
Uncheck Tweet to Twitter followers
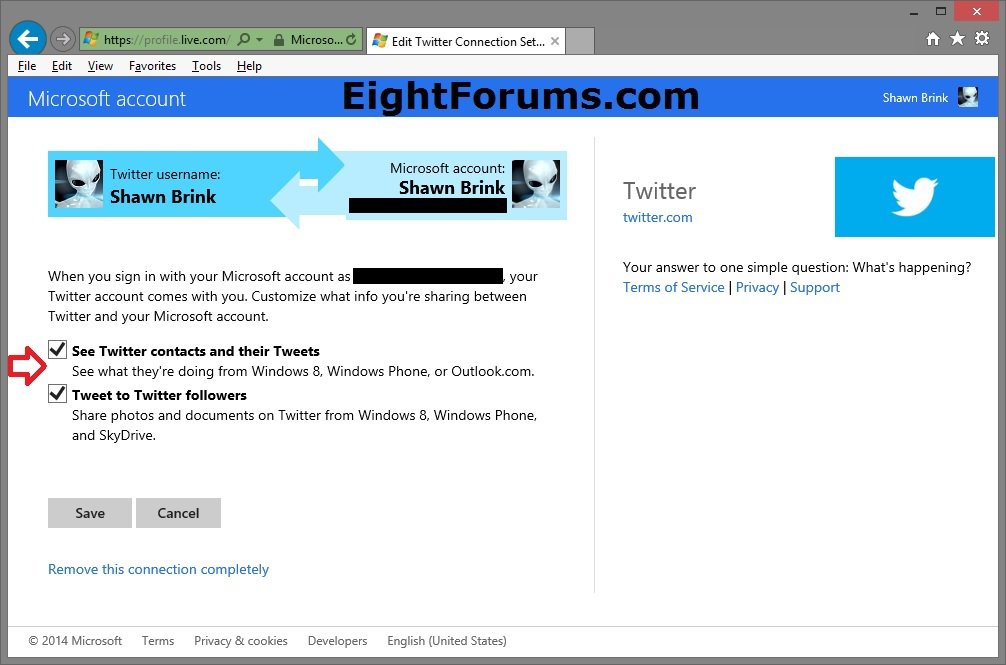pyautogui.click(x=57, y=394)
